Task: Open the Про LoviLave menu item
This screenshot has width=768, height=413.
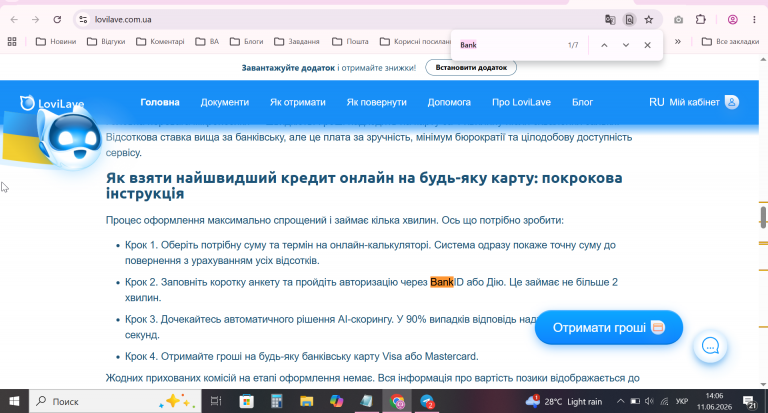Action: 521,102
